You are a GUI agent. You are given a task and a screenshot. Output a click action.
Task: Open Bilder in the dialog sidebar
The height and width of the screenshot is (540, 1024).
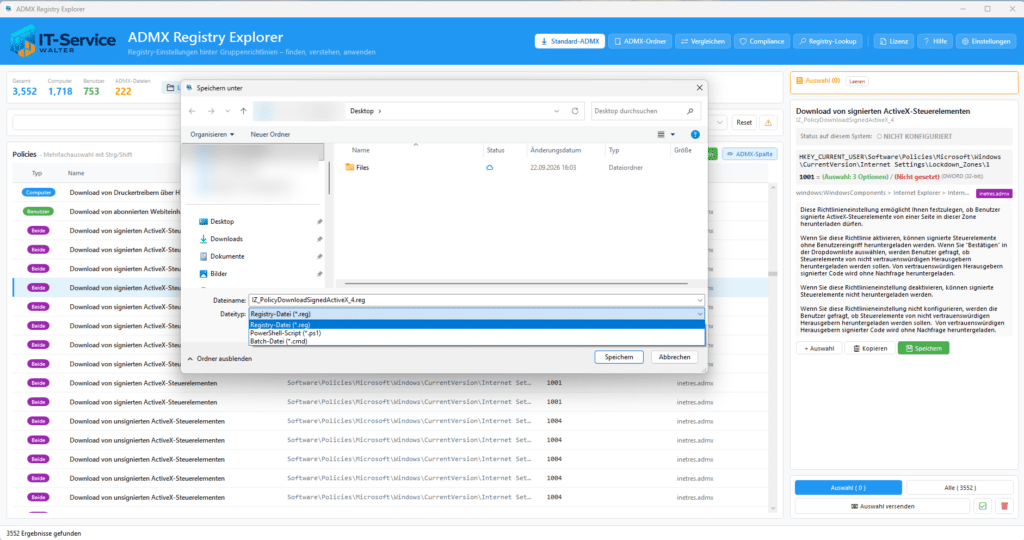[219, 274]
